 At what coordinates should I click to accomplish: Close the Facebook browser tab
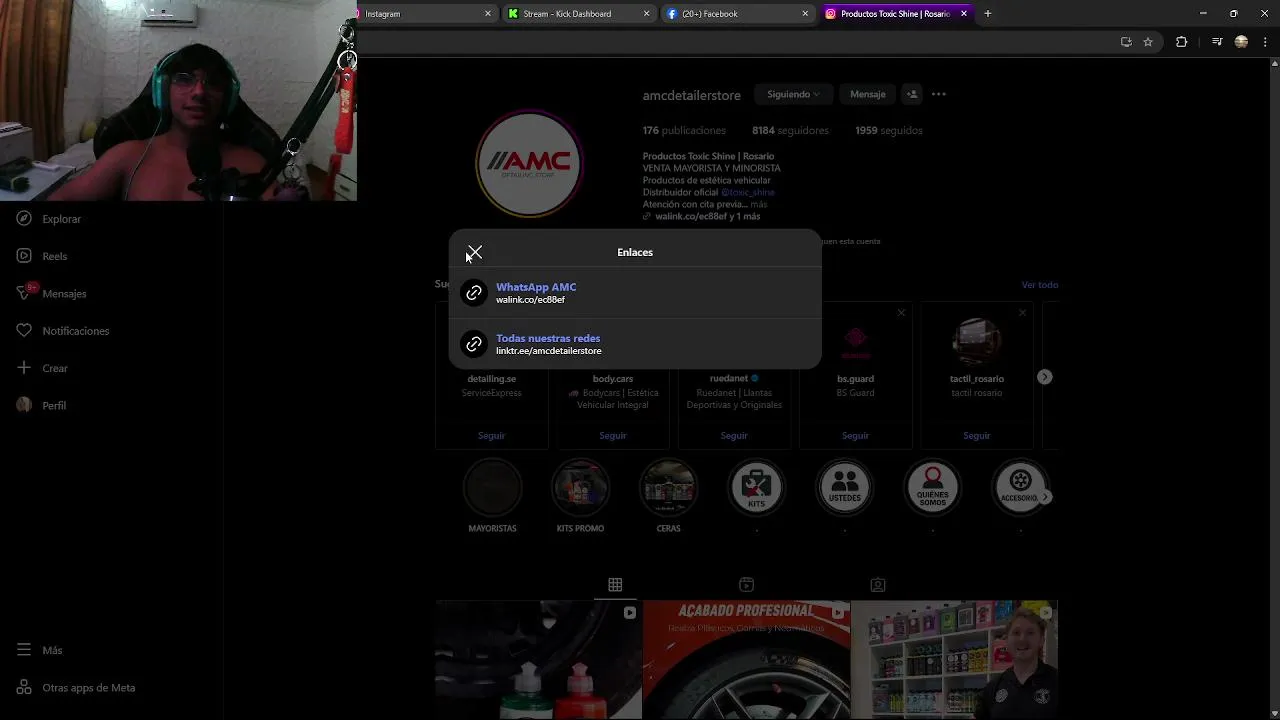point(805,14)
